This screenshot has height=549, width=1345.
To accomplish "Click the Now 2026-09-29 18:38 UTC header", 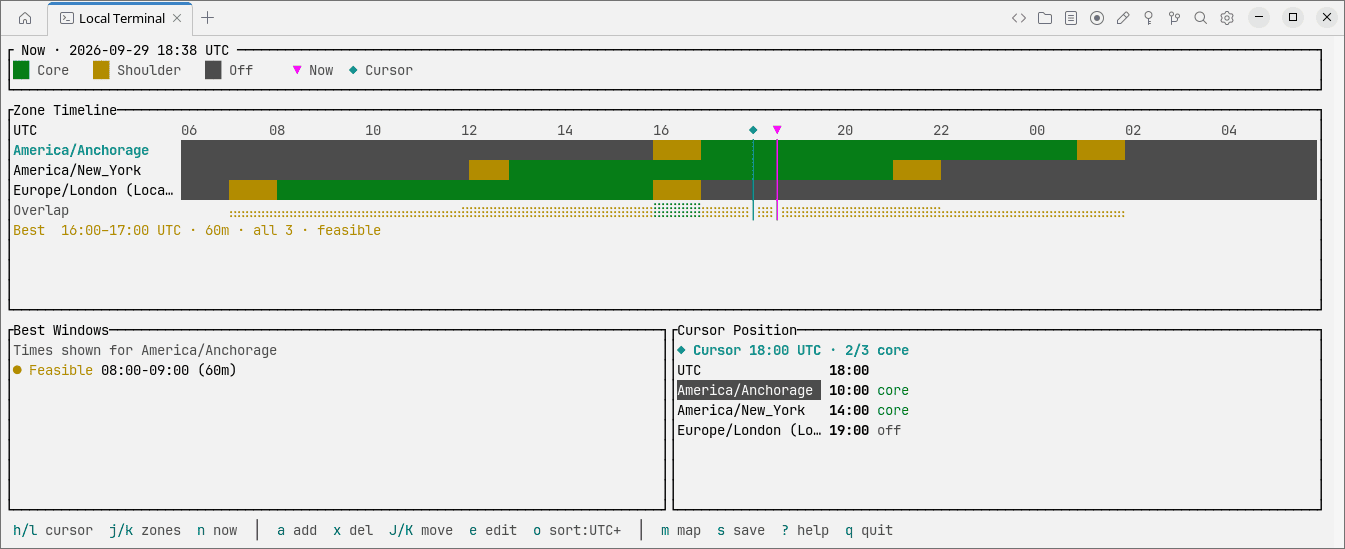I will pyautogui.click(x=125, y=50).
